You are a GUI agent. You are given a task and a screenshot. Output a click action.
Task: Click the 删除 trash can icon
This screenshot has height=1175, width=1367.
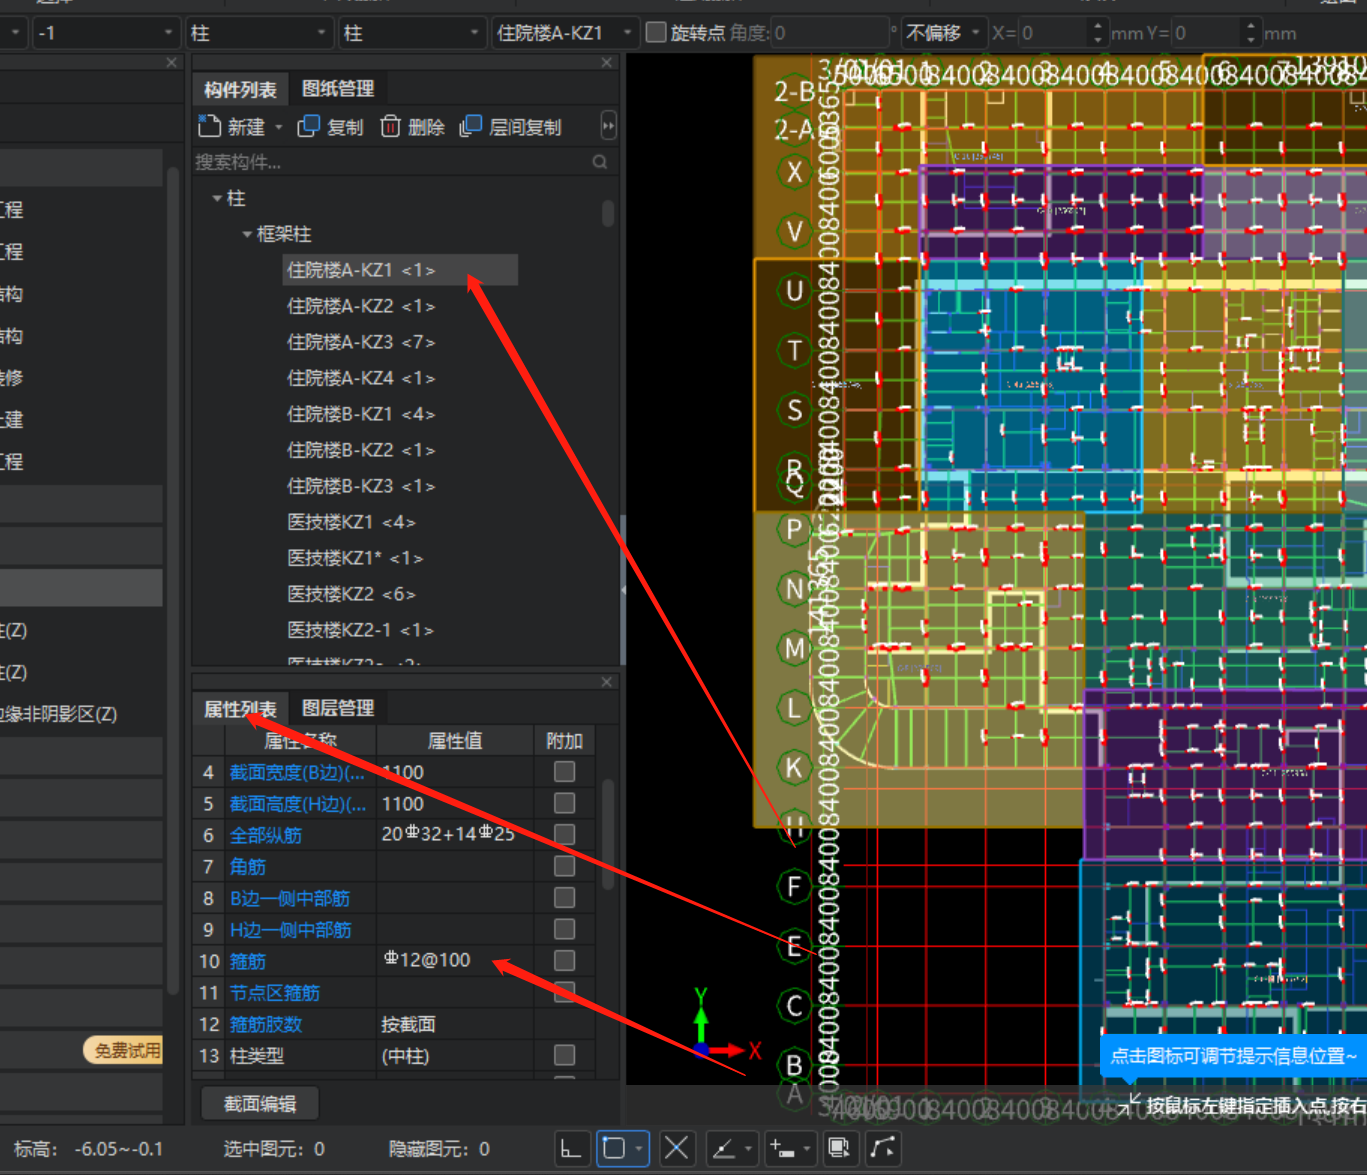(390, 126)
